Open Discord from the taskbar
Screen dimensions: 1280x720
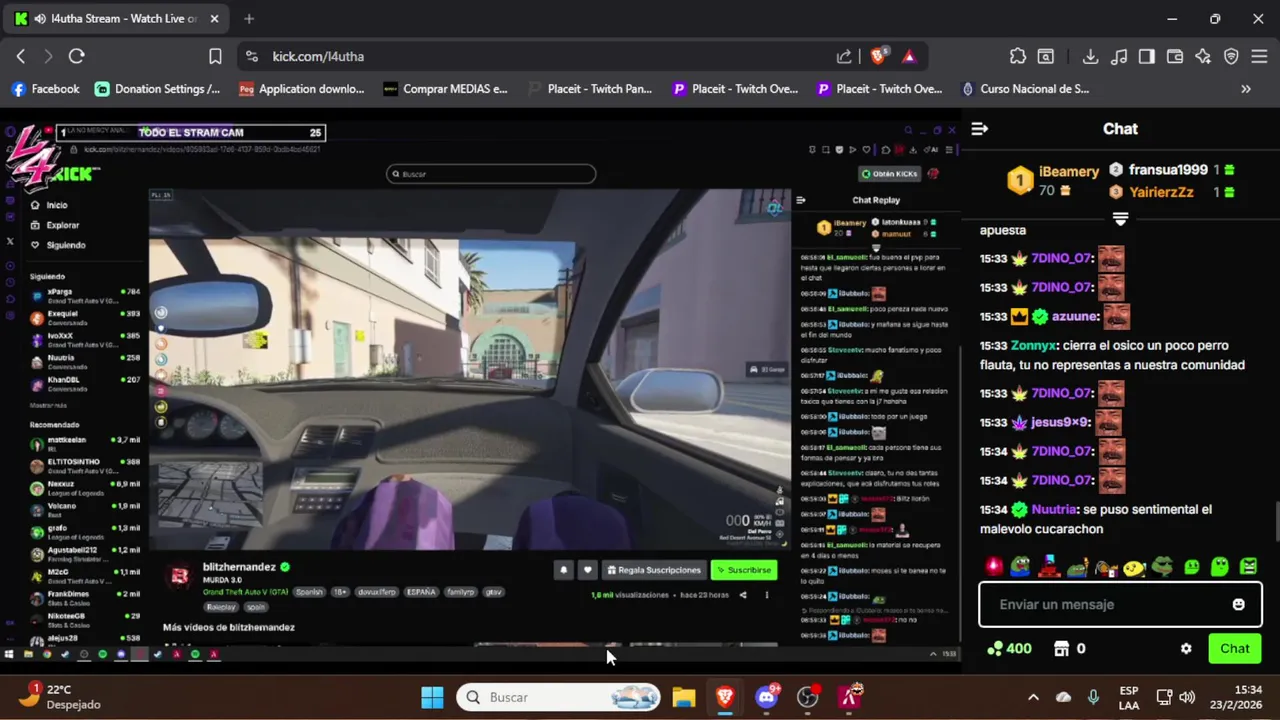click(x=767, y=697)
